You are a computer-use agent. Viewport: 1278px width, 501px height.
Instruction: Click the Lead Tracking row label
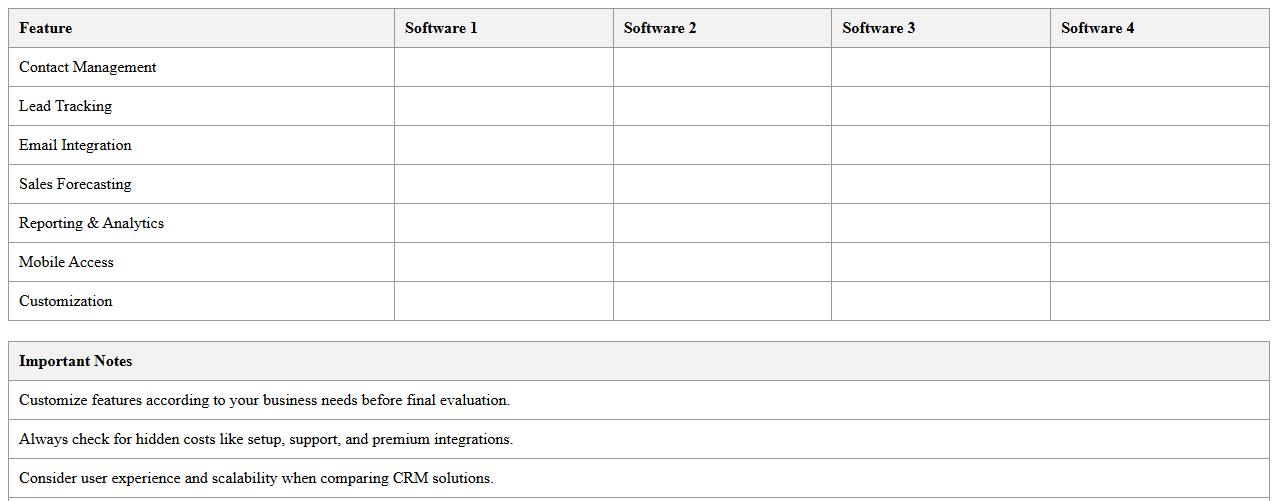[66, 106]
